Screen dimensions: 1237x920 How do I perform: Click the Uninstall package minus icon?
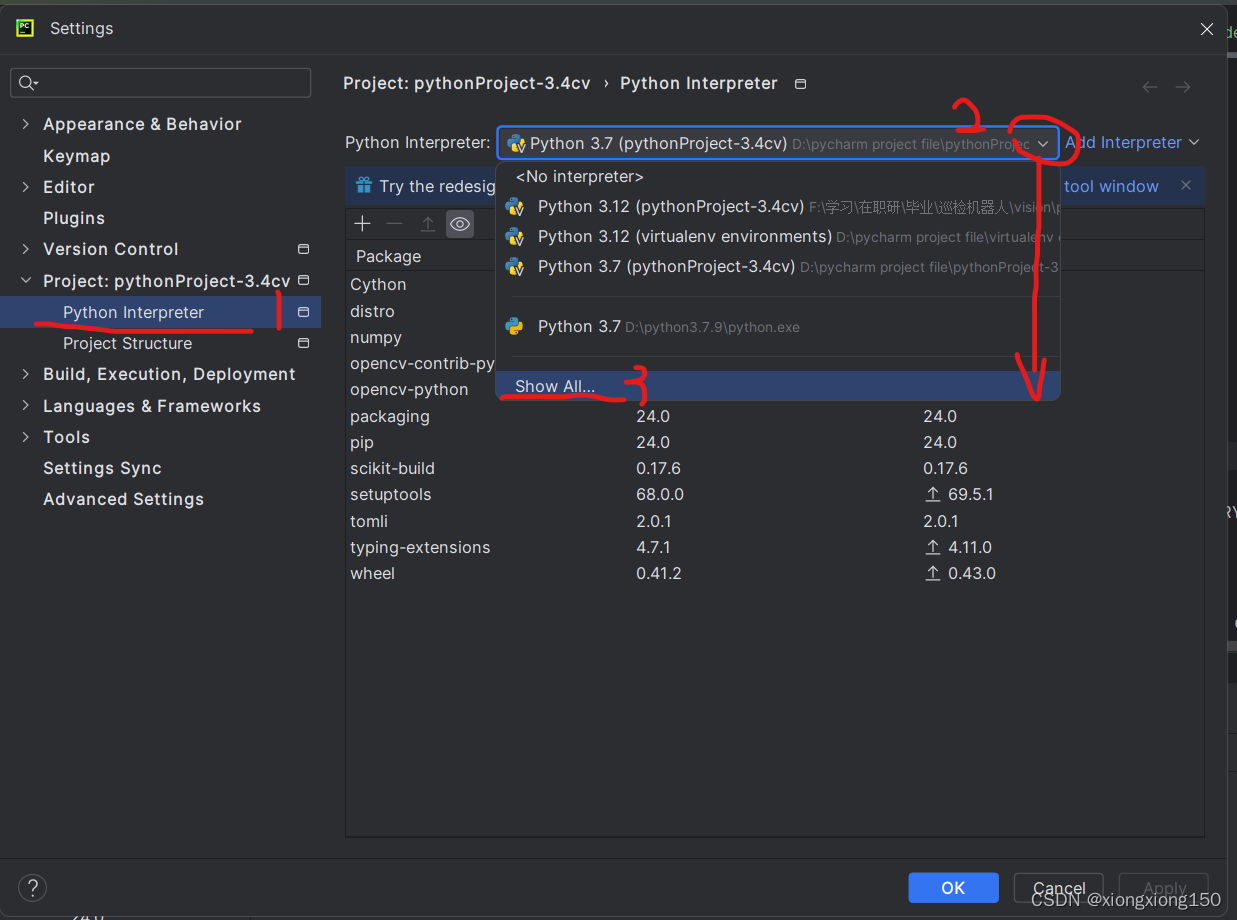click(x=394, y=223)
